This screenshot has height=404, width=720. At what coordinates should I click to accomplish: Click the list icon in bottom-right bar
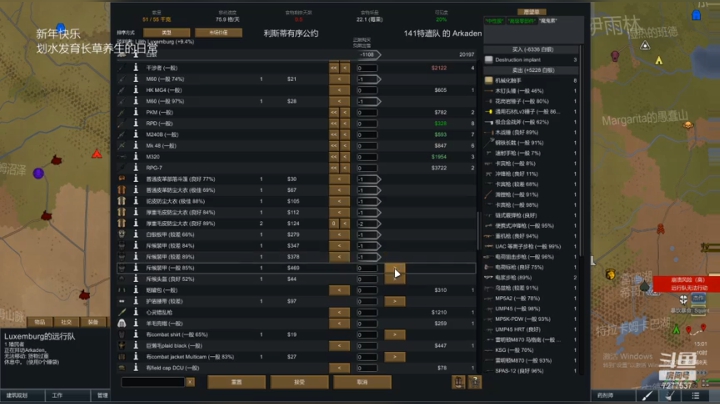696,395
